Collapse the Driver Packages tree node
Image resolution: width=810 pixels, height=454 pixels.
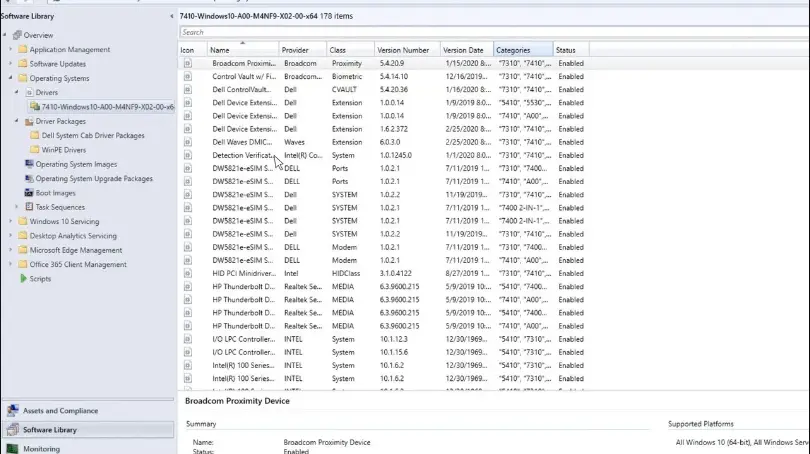coord(17,121)
